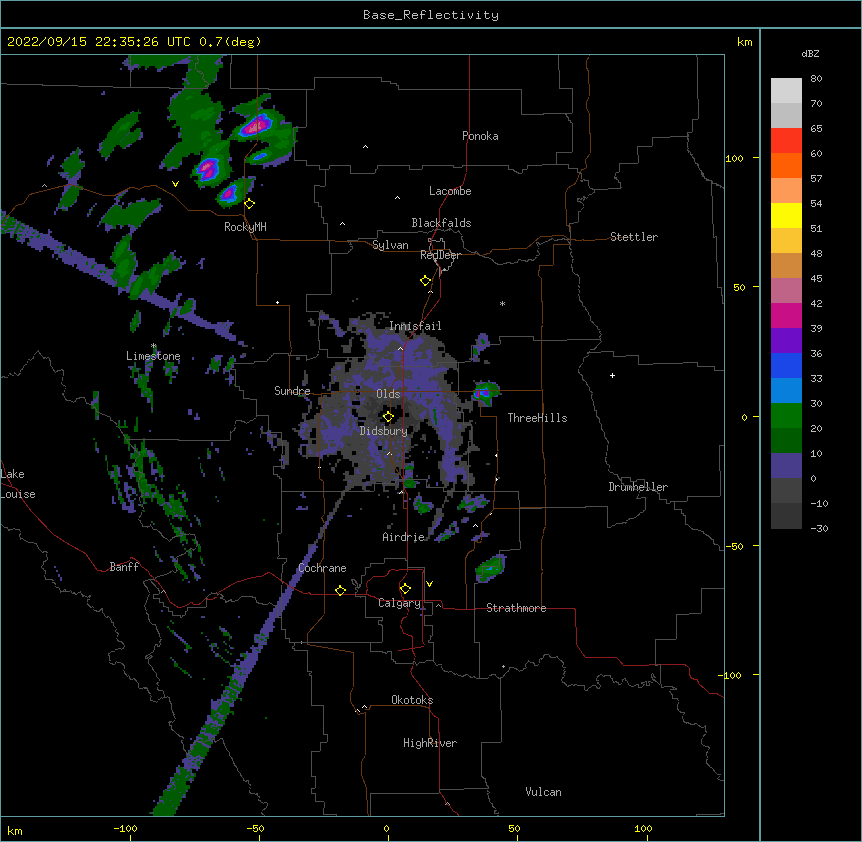
Task: Select the -30 value on dBZ legend
Action: click(819, 528)
